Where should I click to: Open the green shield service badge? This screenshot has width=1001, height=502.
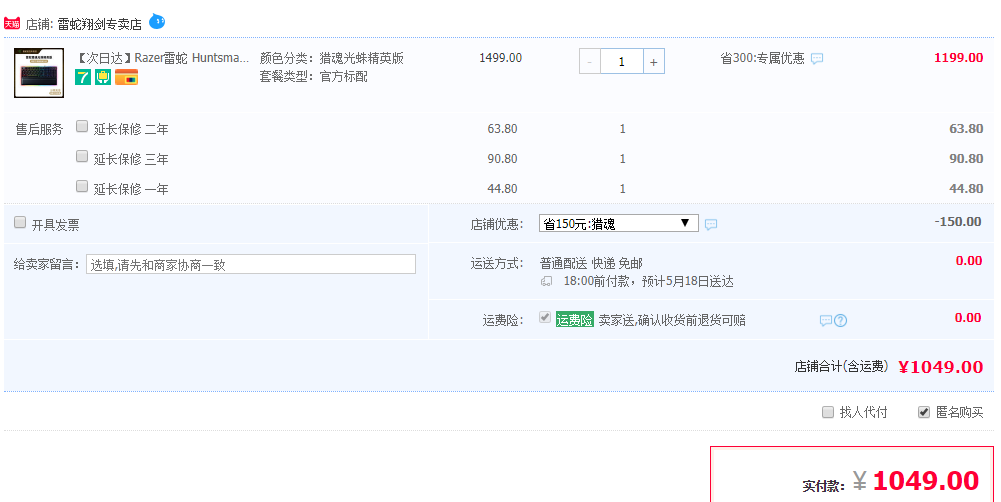[x=103, y=77]
